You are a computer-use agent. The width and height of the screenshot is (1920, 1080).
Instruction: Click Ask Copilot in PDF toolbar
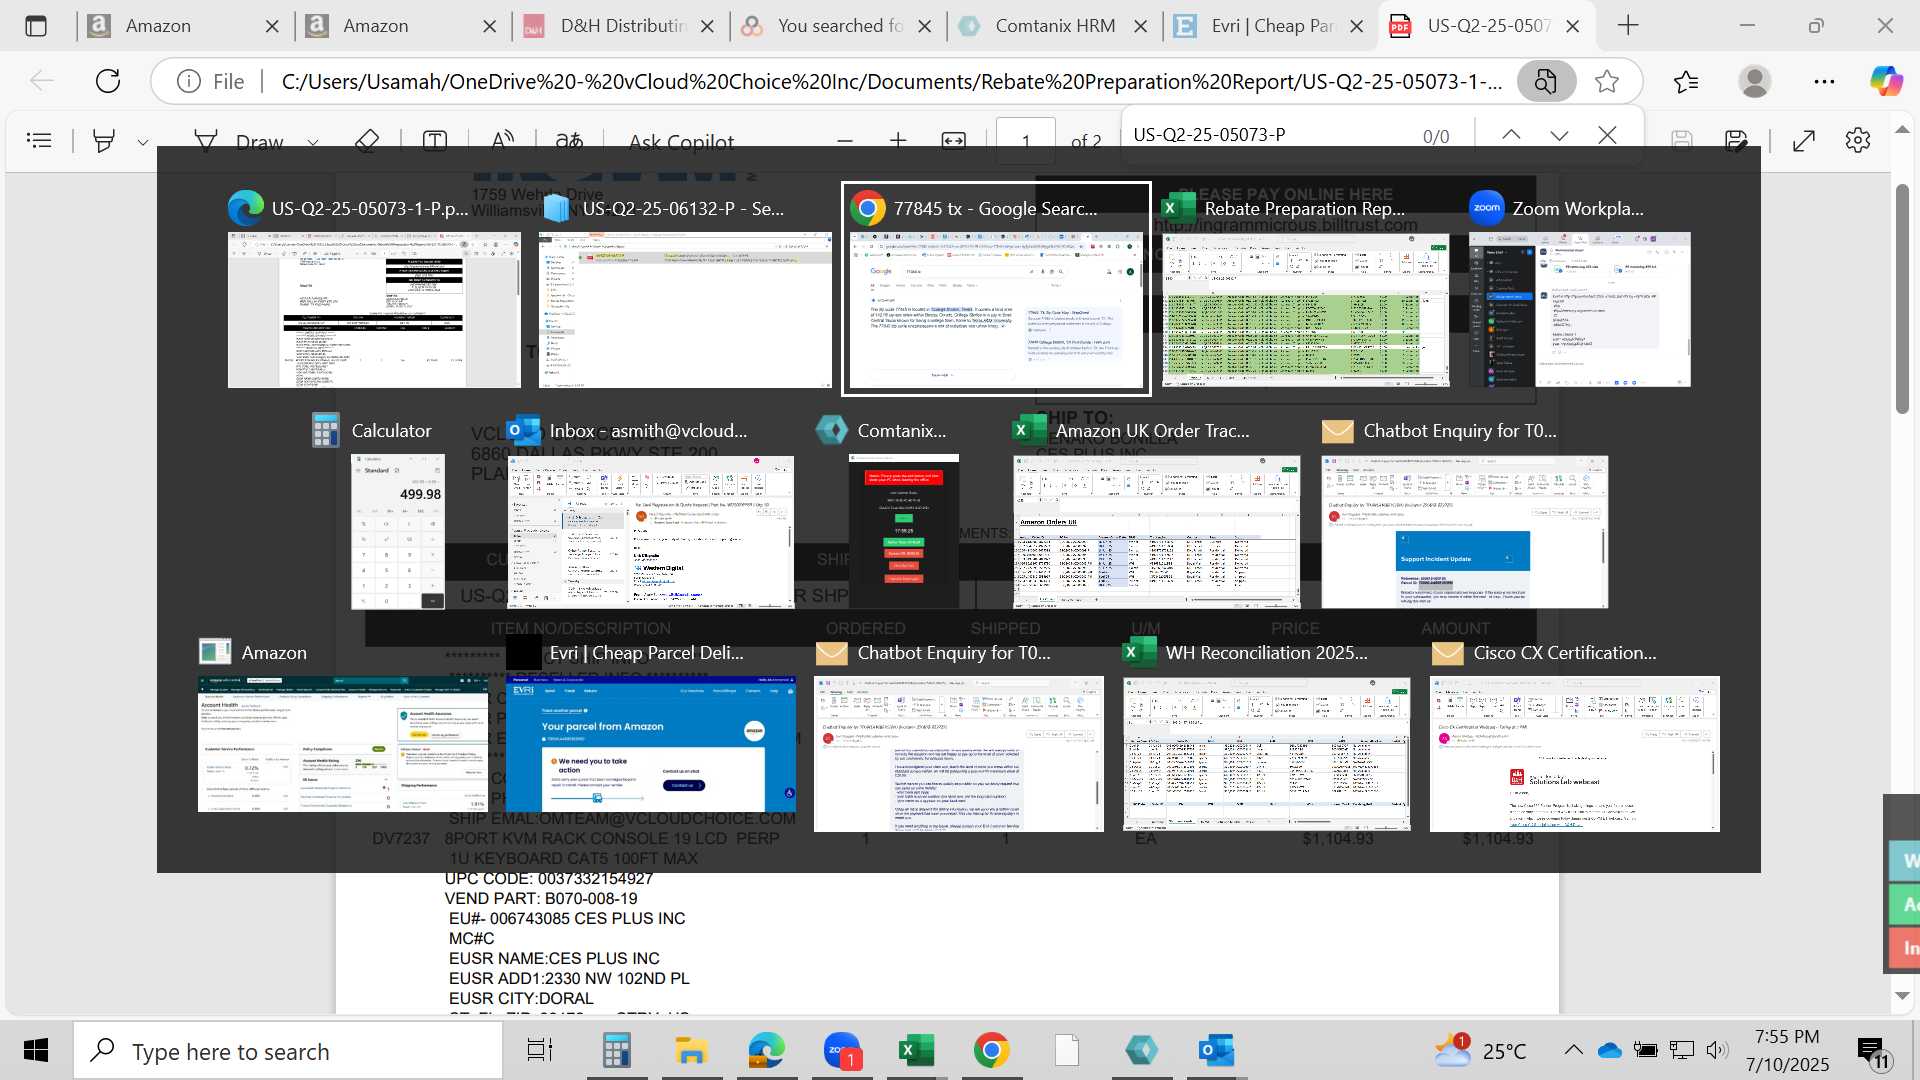pyautogui.click(x=681, y=142)
